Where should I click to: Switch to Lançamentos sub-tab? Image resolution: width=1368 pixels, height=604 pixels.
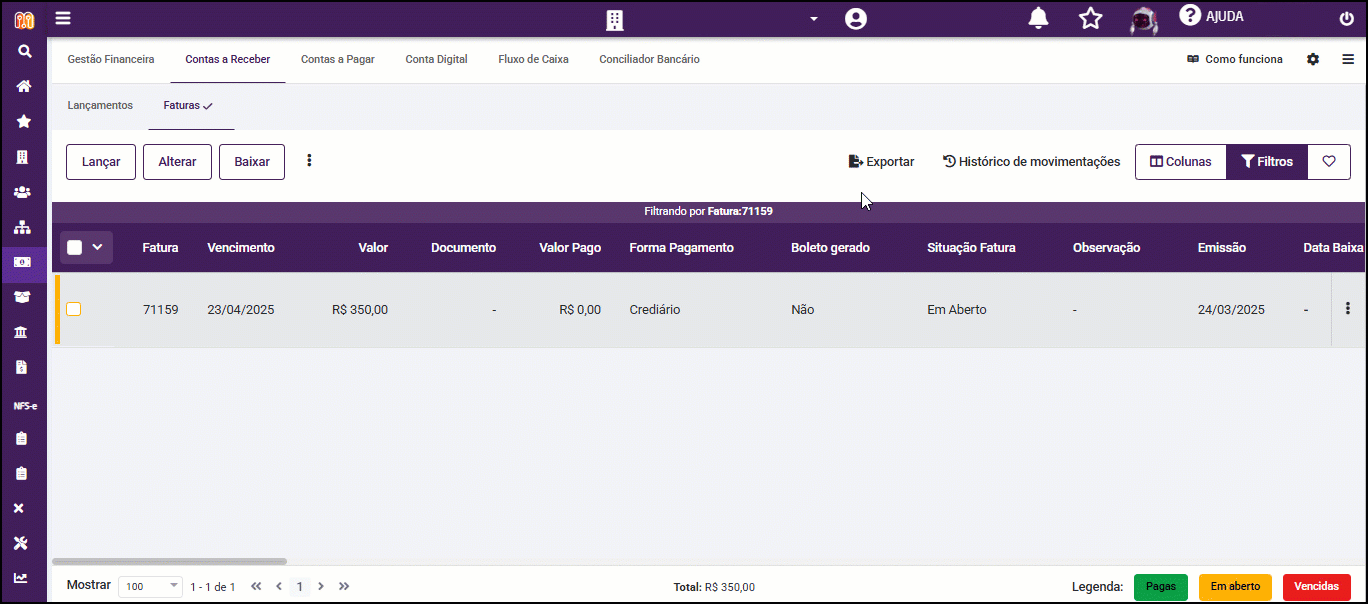pos(100,106)
